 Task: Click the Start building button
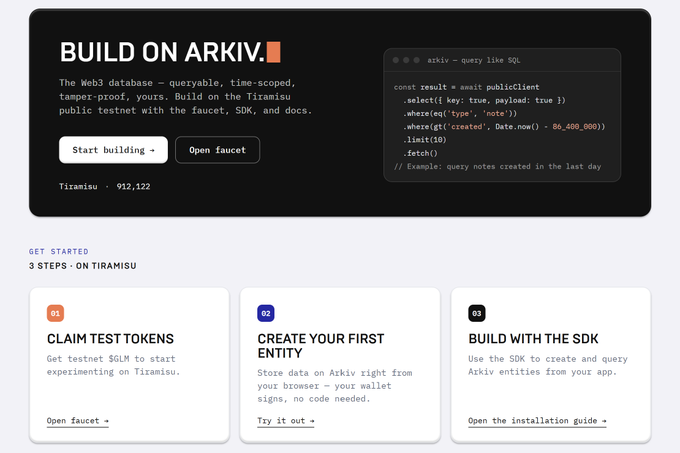tap(113, 150)
